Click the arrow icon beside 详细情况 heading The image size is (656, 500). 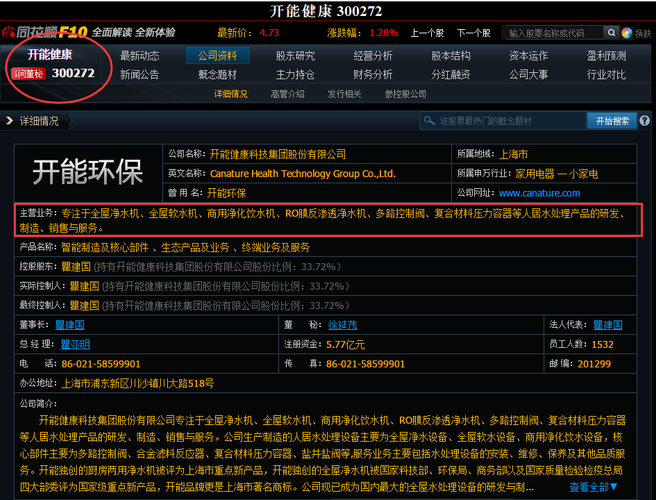(x=9, y=121)
